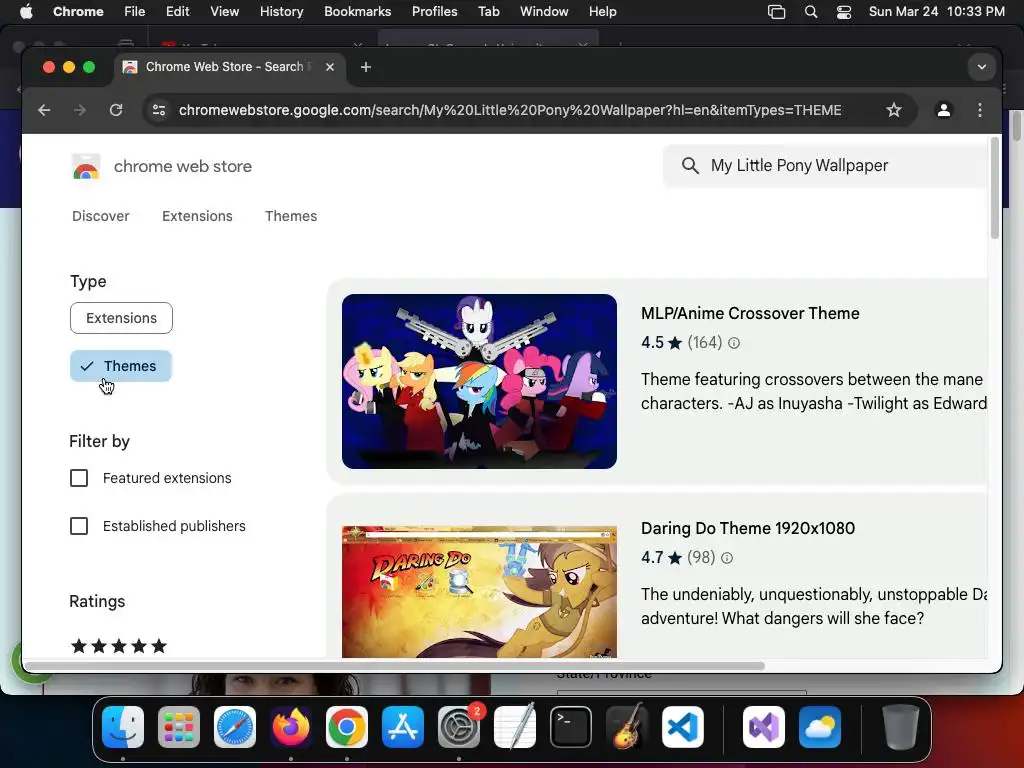This screenshot has width=1024, height=768.
Task: Select the Extensions type filter chip
Action: pyautogui.click(x=121, y=318)
